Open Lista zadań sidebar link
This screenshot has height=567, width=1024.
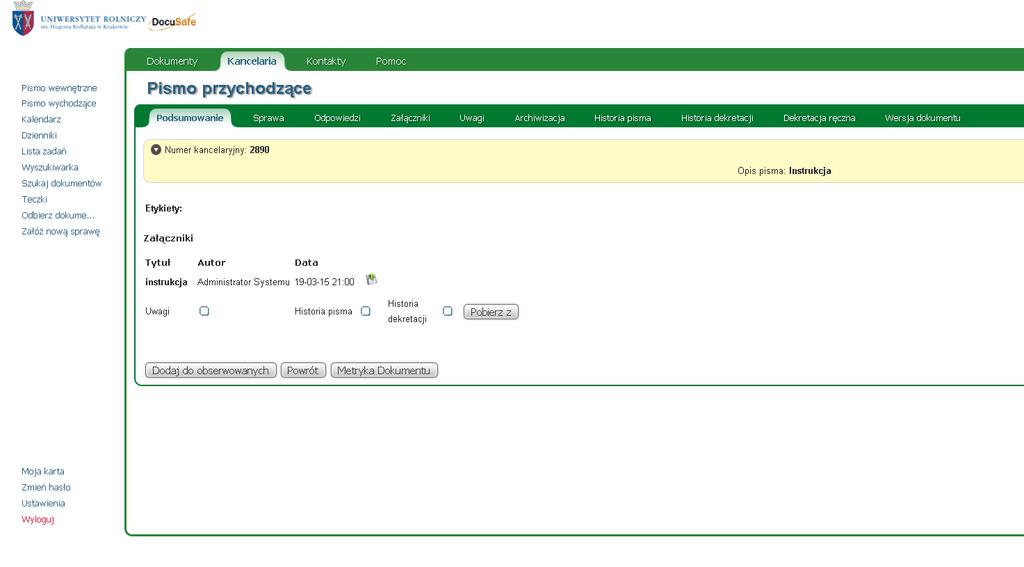click(x=44, y=152)
